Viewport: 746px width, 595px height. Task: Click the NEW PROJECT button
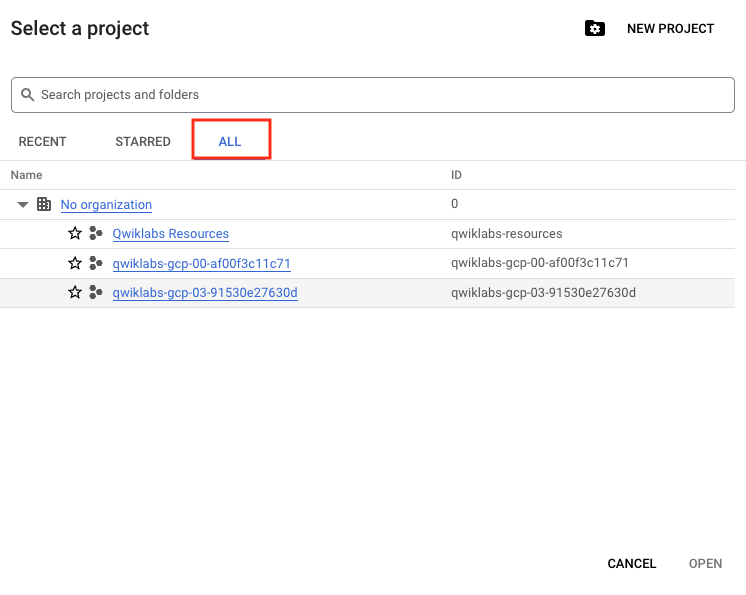[x=670, y=29]
